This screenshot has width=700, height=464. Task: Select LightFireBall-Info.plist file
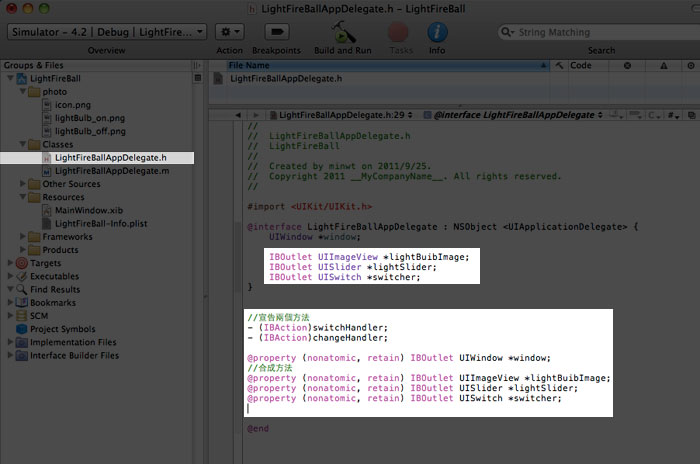tap(101, 223)
